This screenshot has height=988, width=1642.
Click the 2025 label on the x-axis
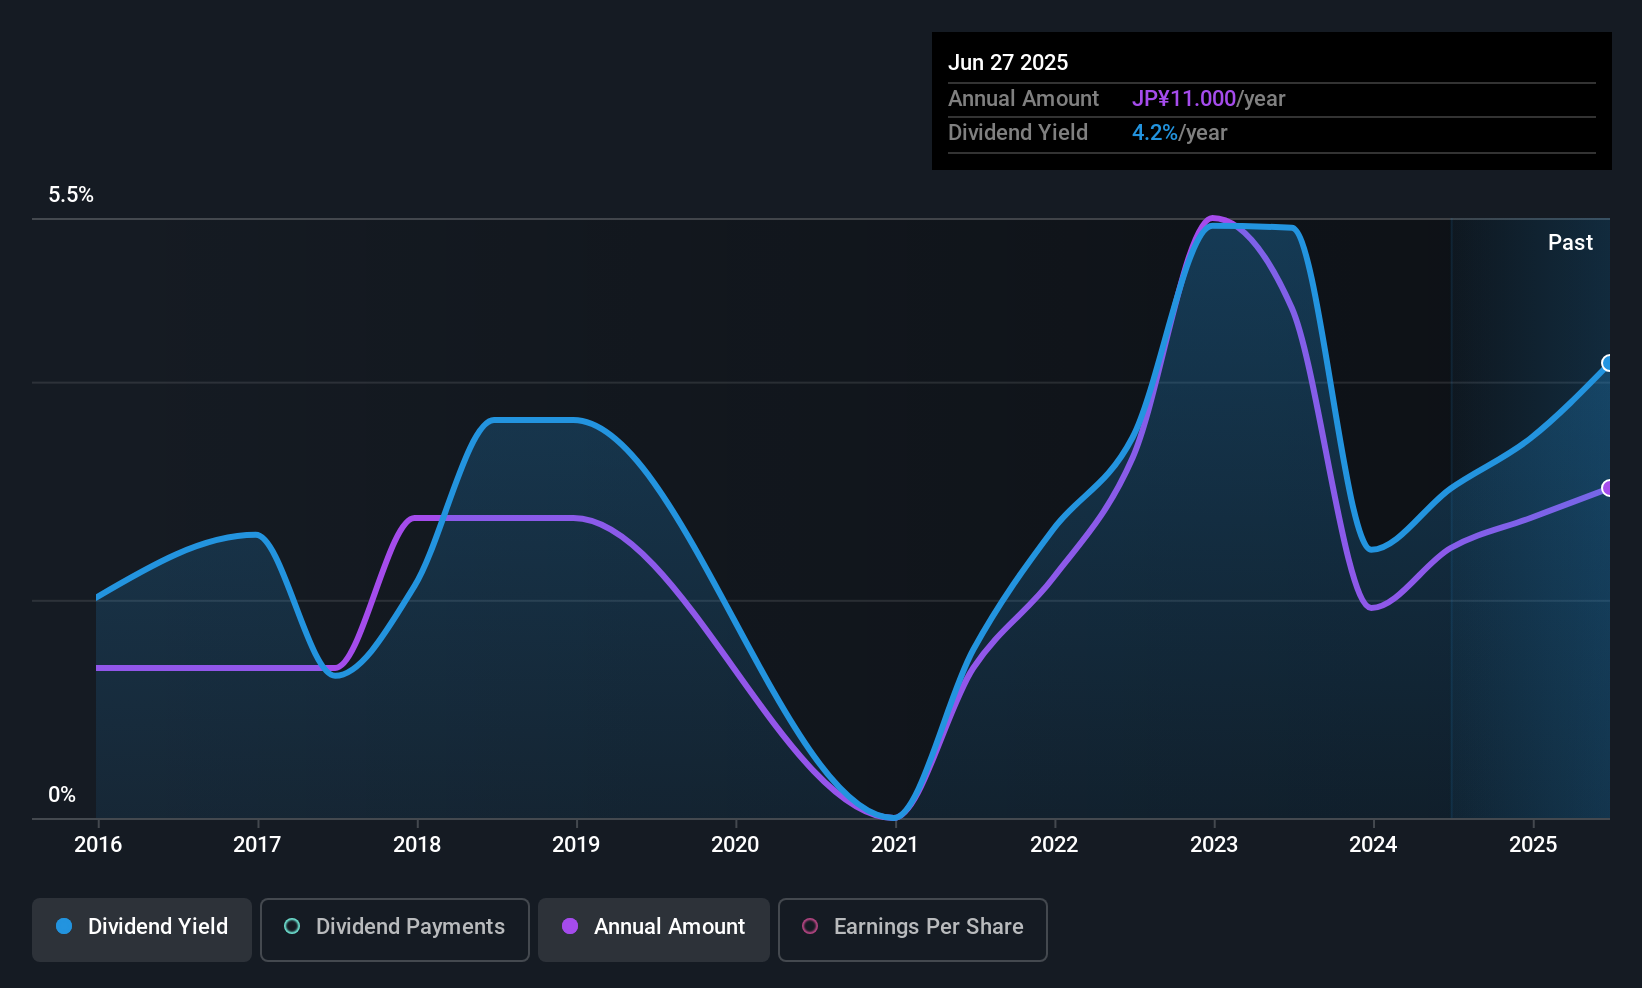pos(1532,845)
